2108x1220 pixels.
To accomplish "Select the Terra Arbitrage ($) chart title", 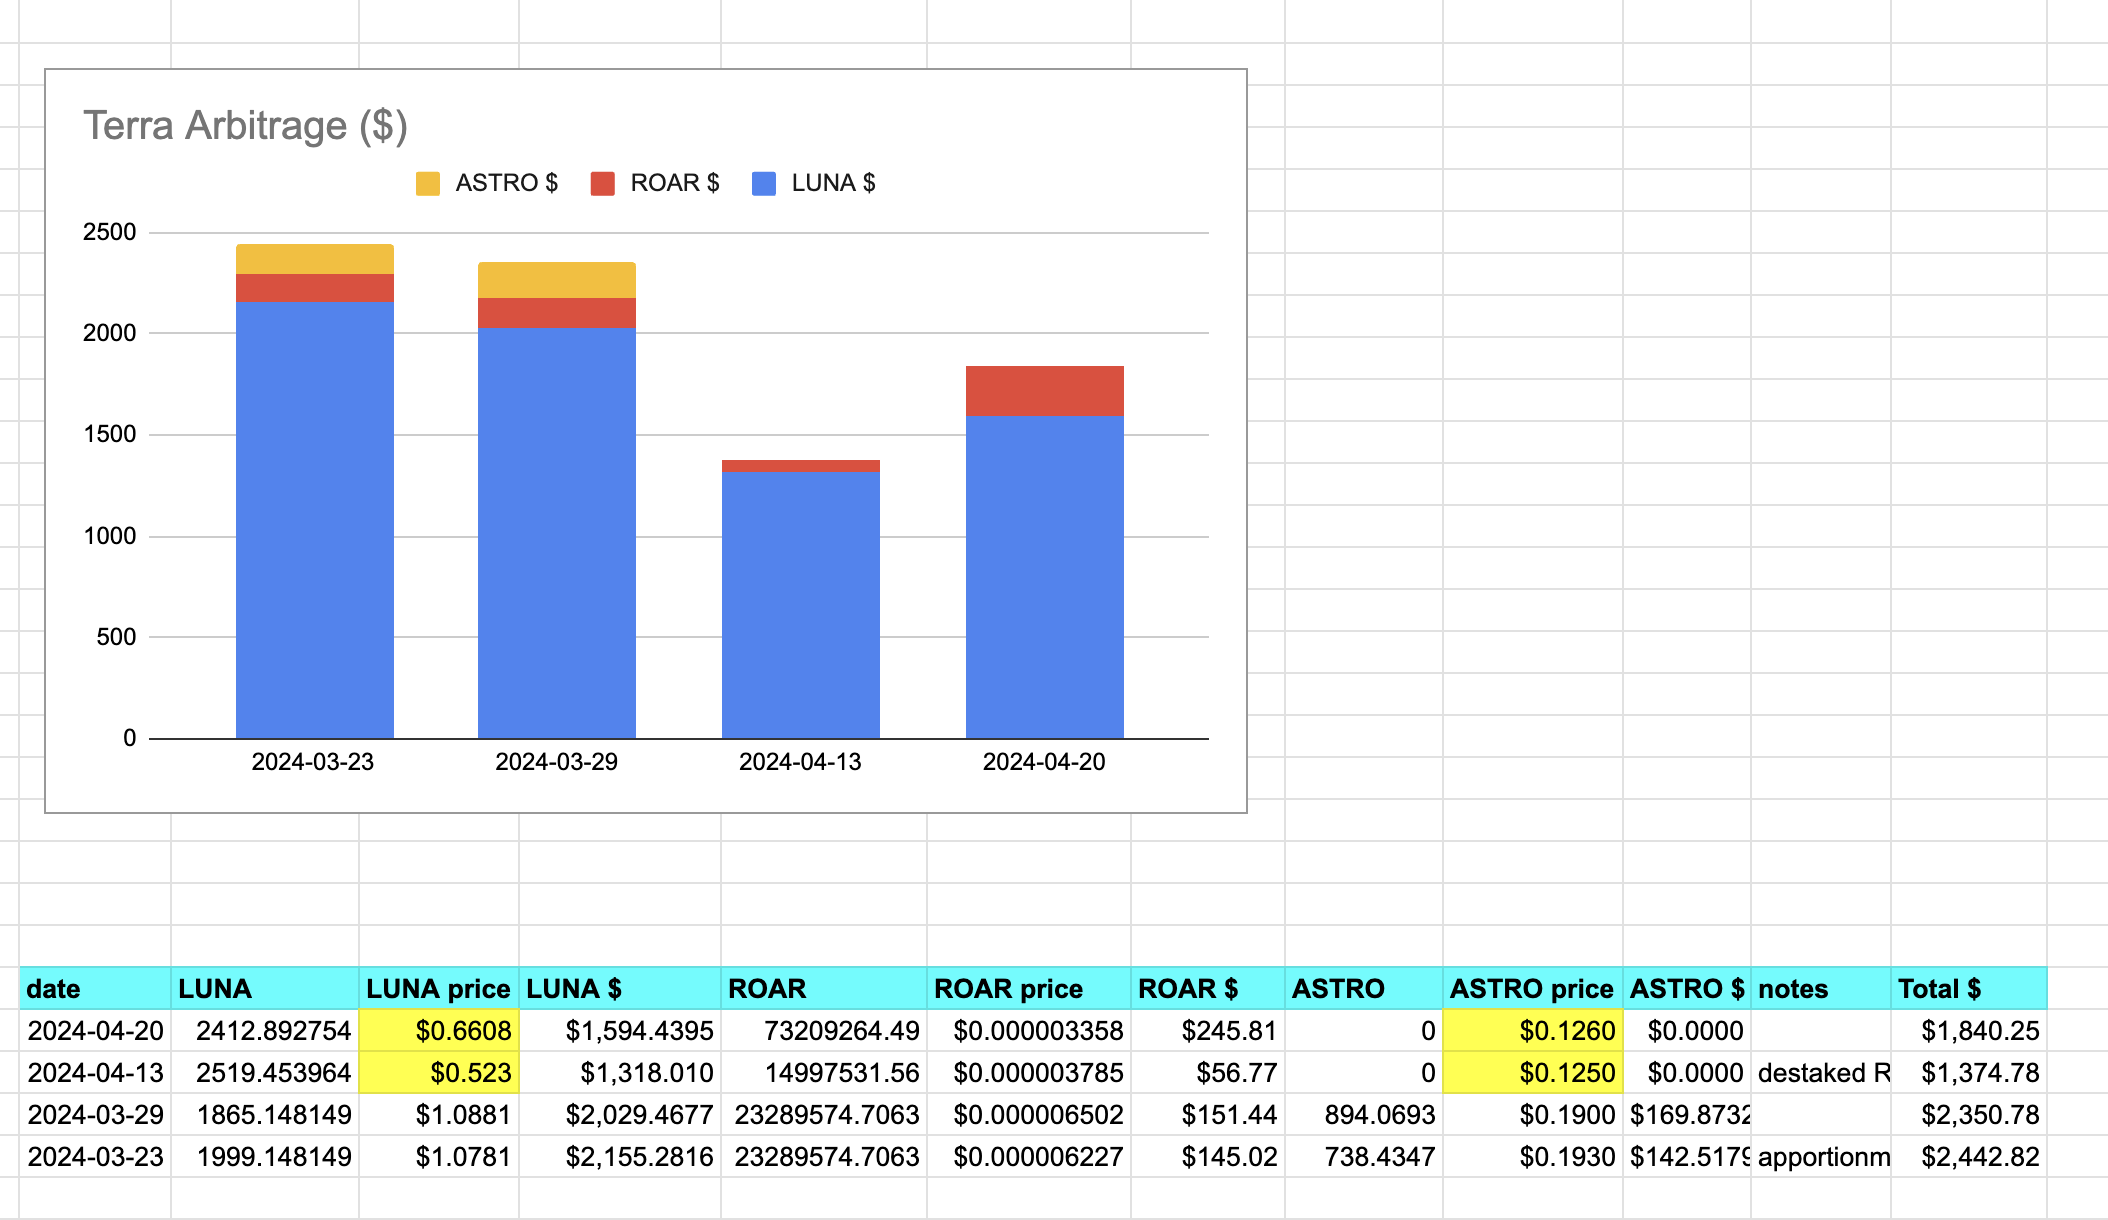I will coord(245,126).
